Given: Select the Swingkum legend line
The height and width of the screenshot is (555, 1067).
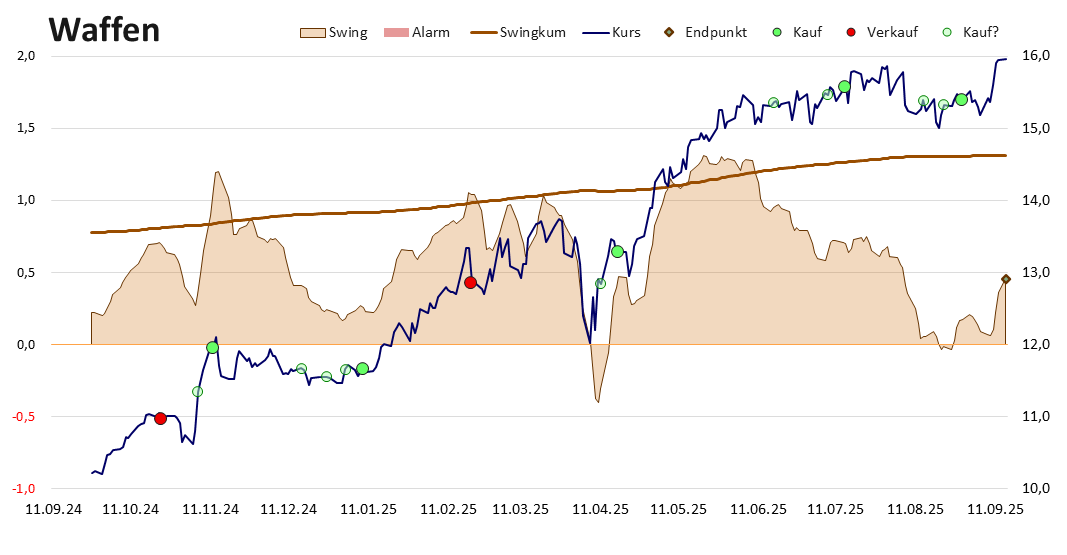Looking at the screenshot, I should point(484,33).
